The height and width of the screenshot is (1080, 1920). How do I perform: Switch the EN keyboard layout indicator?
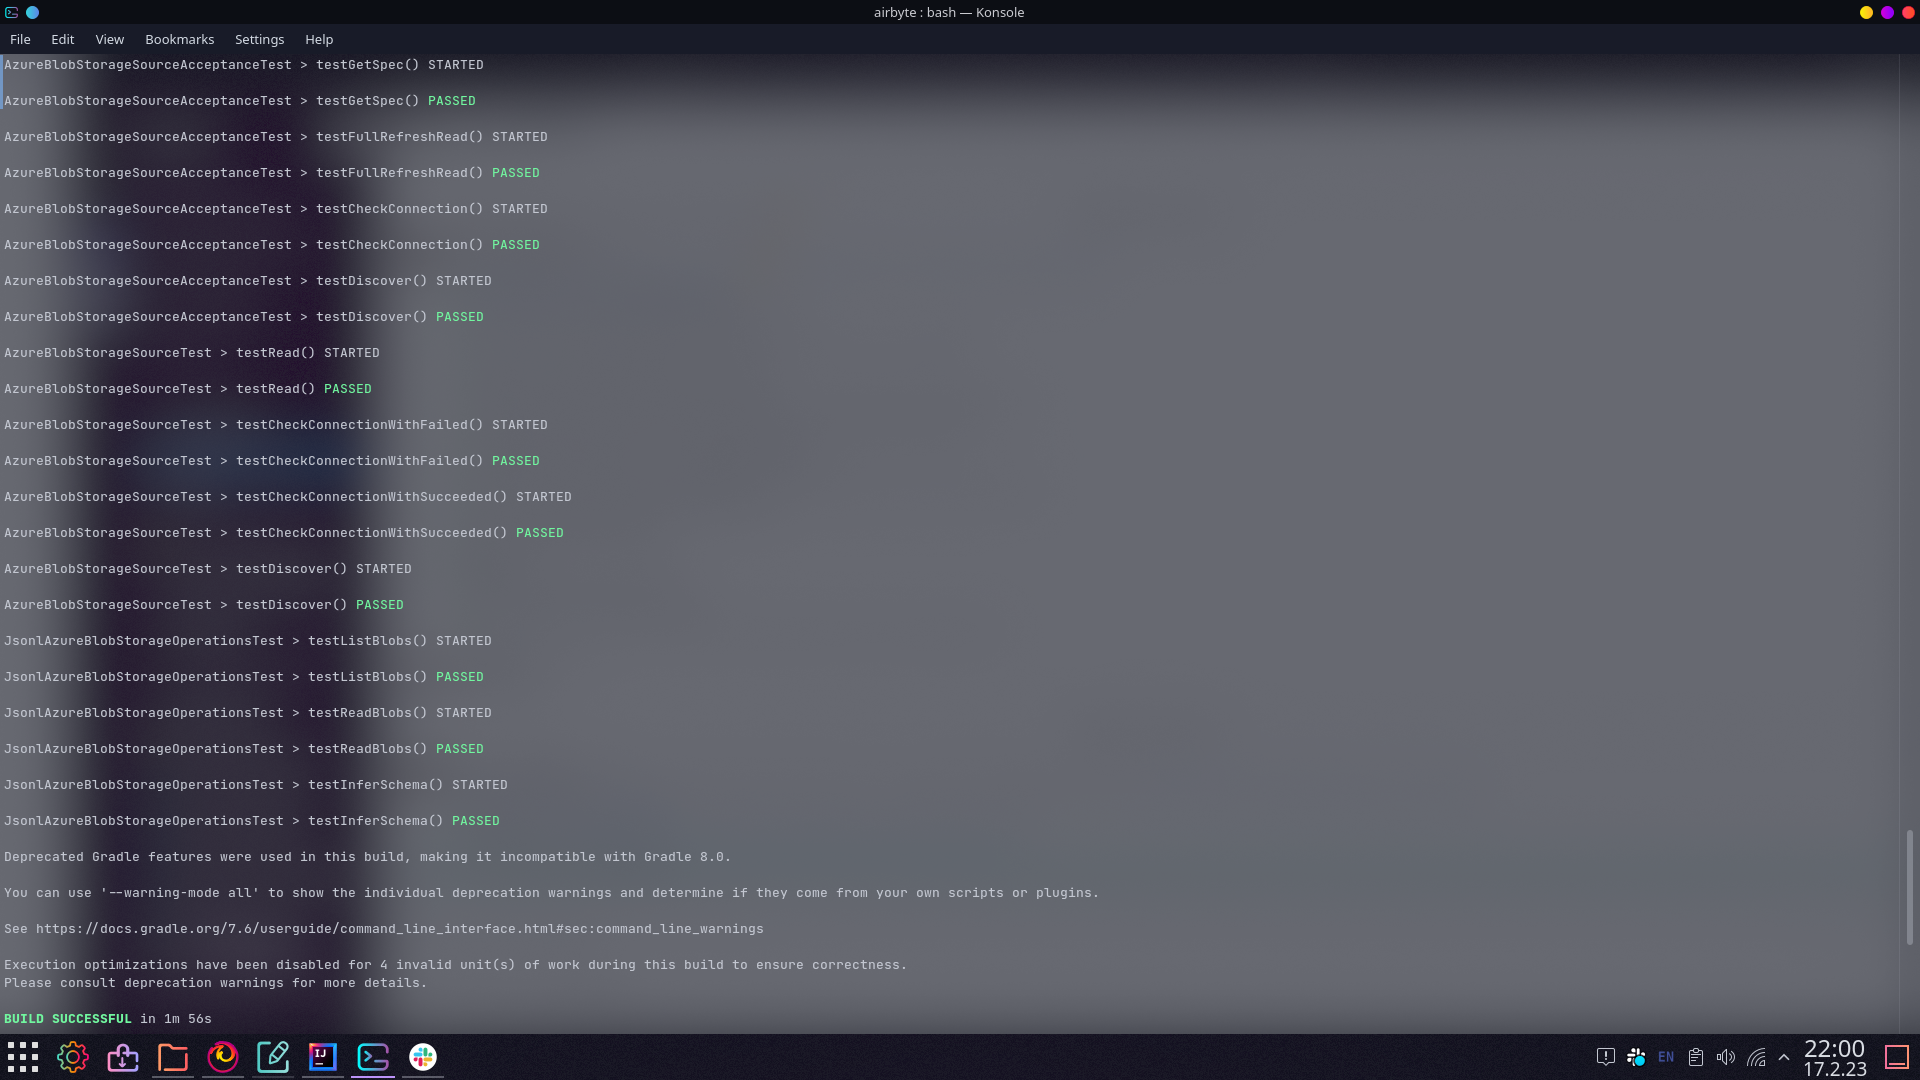[x=1664, y=1057]
